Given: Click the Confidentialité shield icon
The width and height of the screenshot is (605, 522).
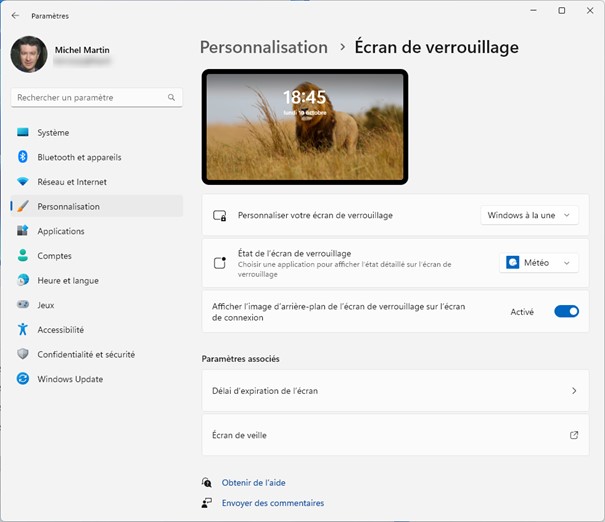Looking at the screenshot, I should [23, 354].
